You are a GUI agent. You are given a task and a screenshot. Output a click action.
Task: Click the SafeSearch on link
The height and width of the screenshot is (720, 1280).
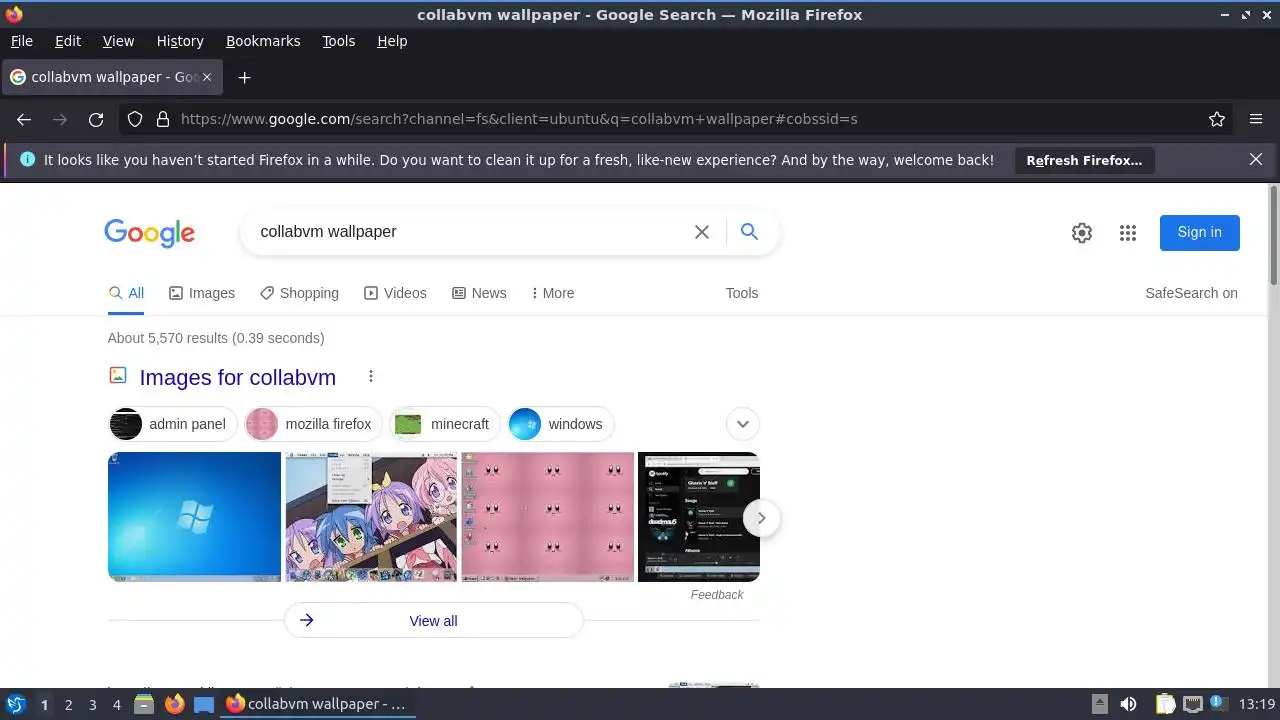coord(1191,293)
